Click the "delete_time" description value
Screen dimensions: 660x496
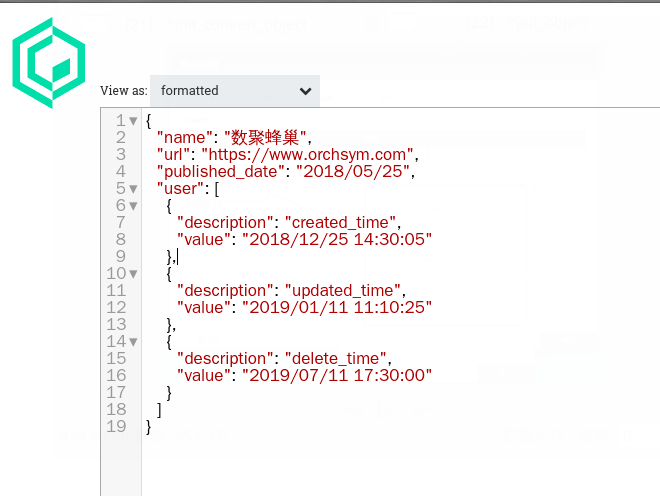pos(339,359)
